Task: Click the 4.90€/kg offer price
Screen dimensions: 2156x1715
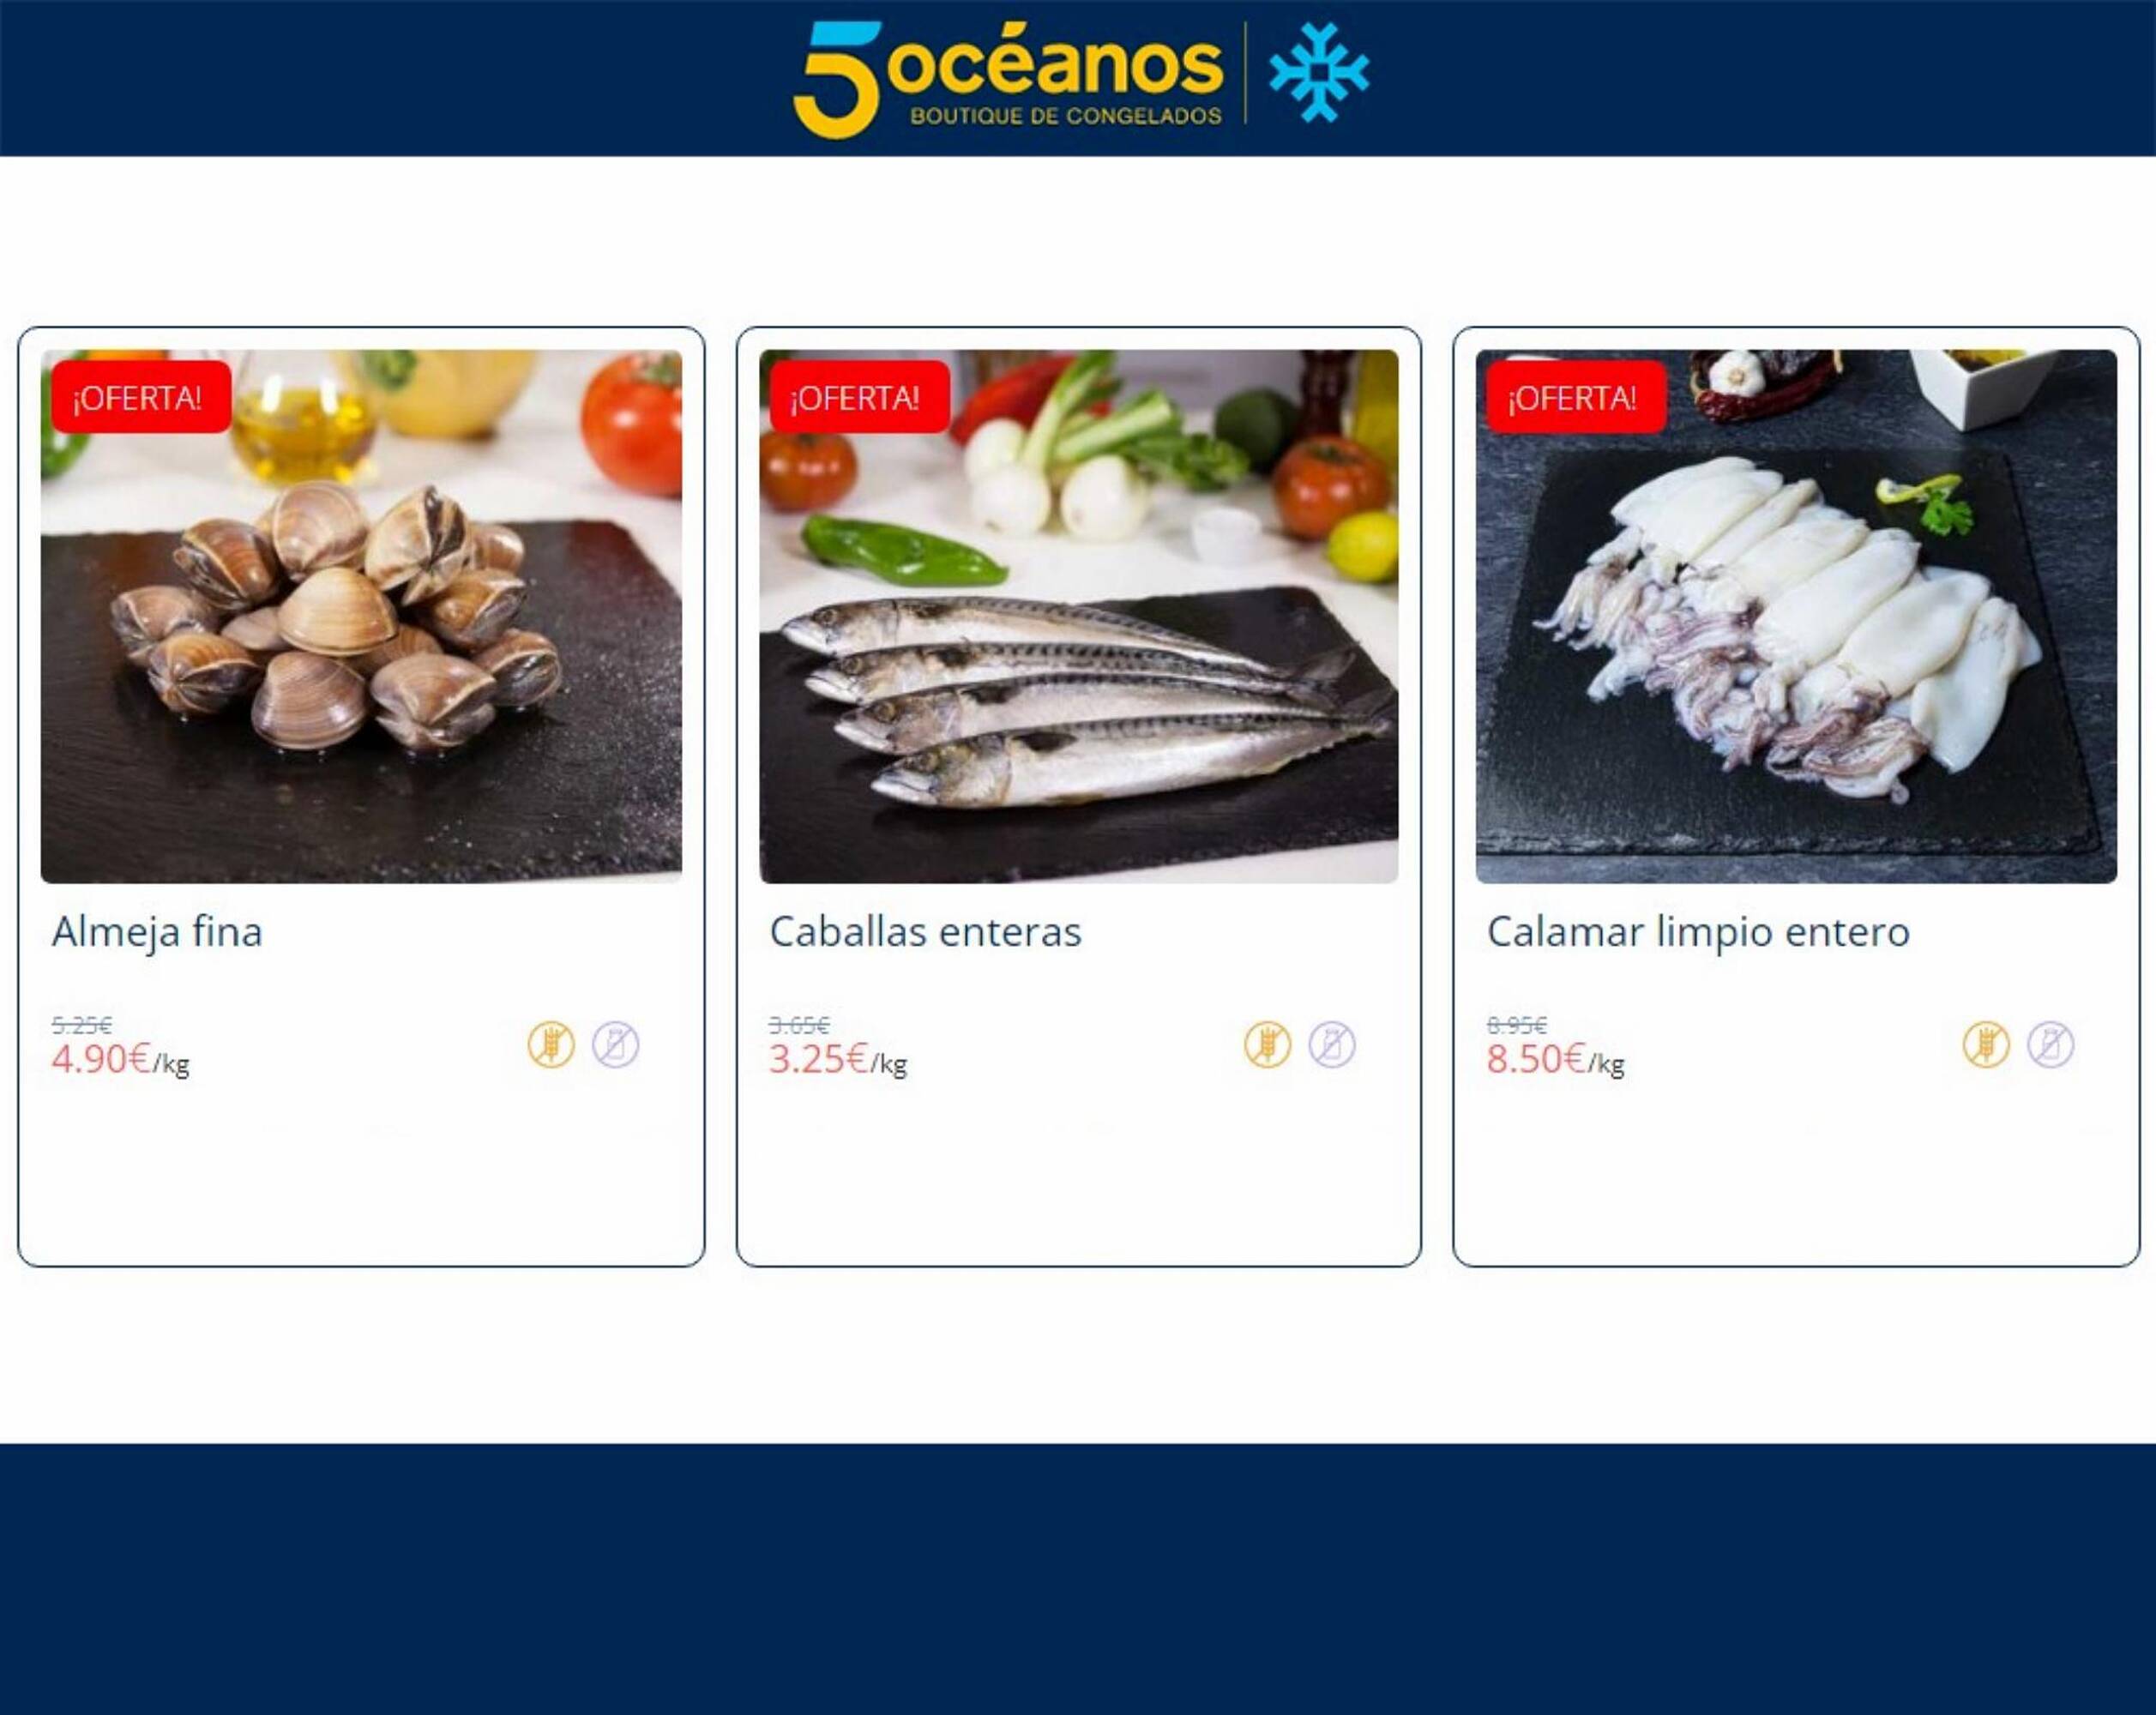Action: tap(120, 1059)
